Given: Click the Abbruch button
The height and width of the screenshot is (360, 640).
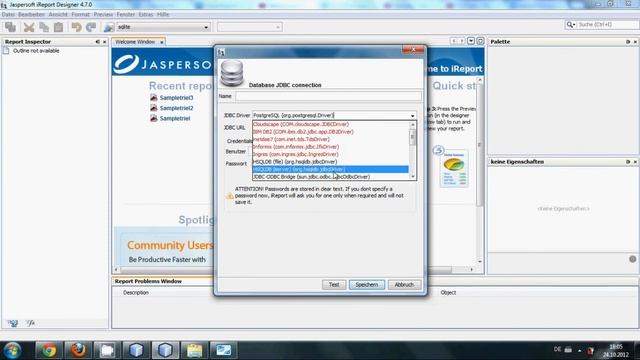Looking at the screenshot, I should [404, 284].
